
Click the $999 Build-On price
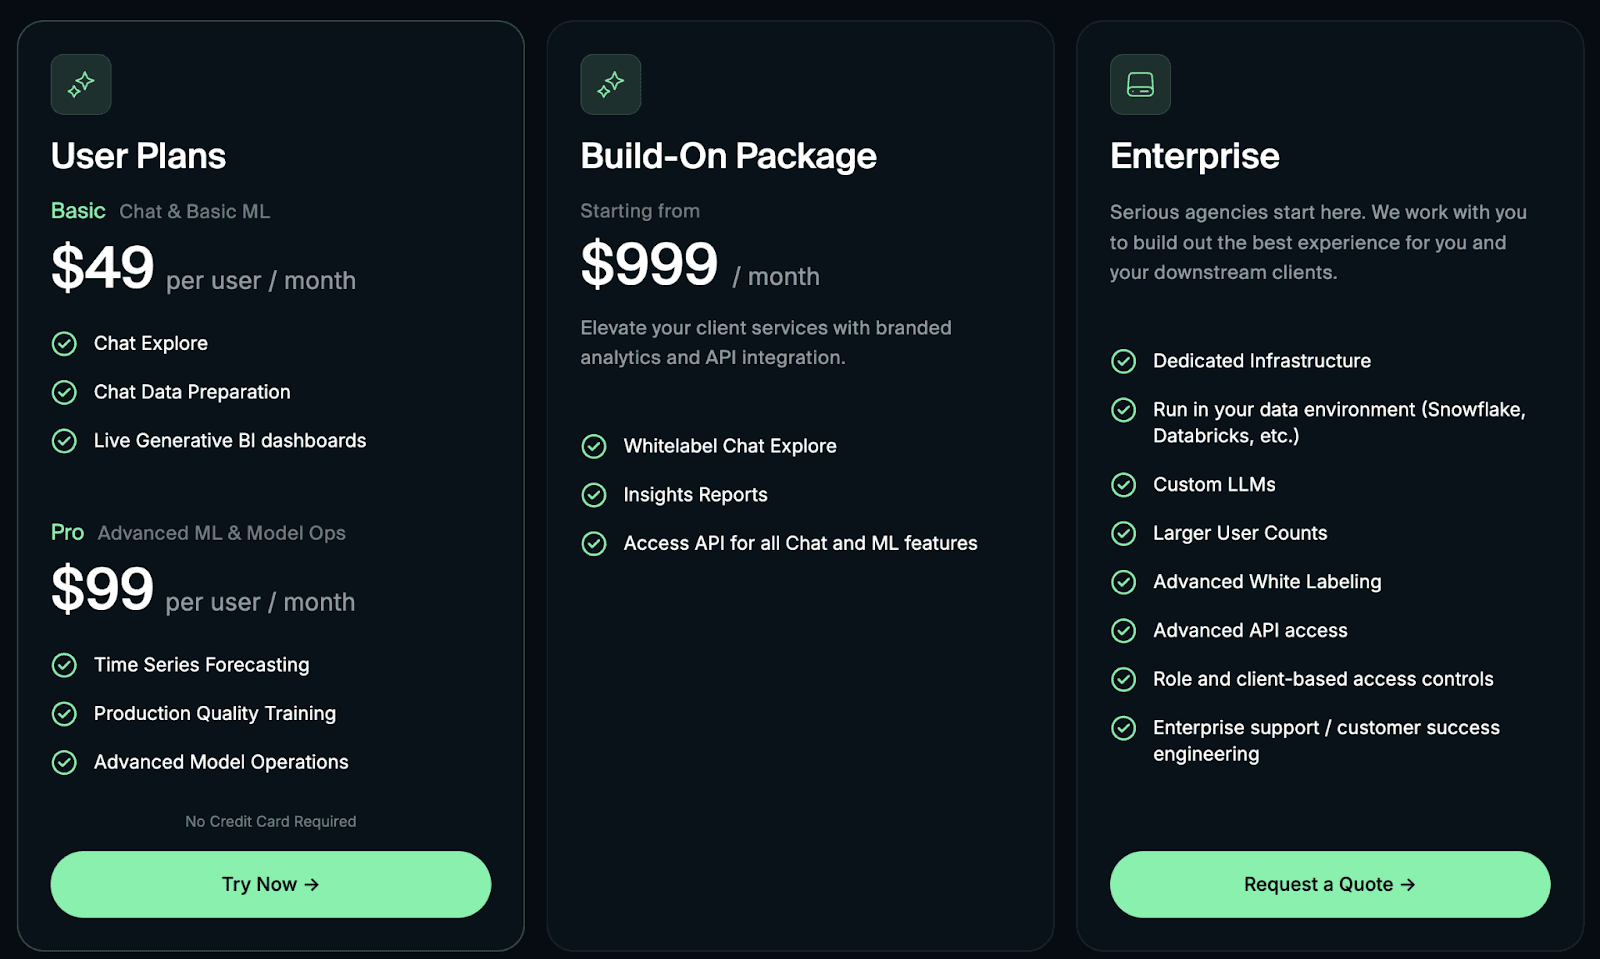(x=649, y=265)
